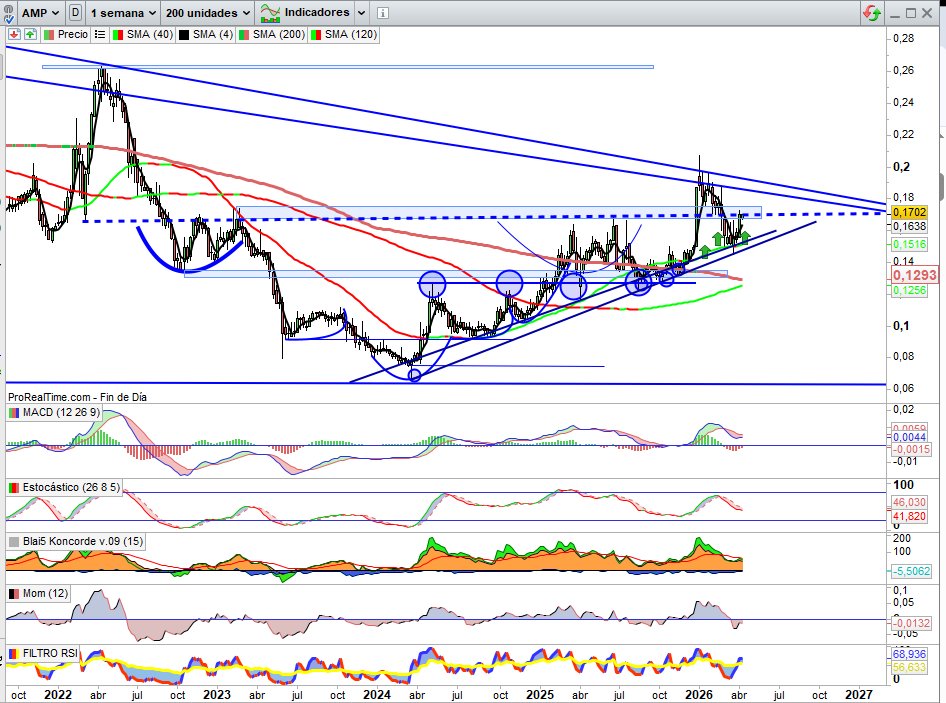
Task: Click the 2022 label on time axis
Action: click(x=58, y=695)
